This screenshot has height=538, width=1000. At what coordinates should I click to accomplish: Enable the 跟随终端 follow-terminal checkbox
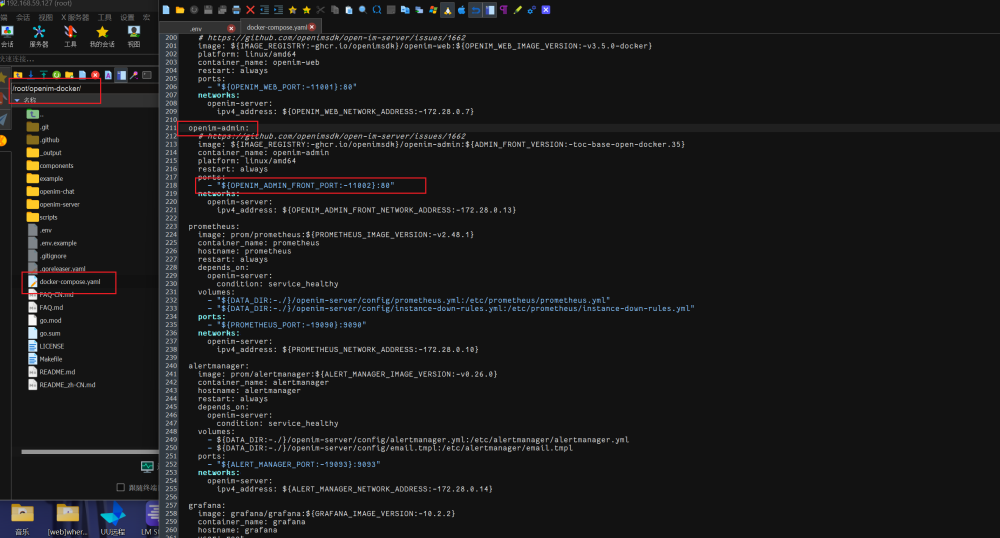[x=122, y=488]
